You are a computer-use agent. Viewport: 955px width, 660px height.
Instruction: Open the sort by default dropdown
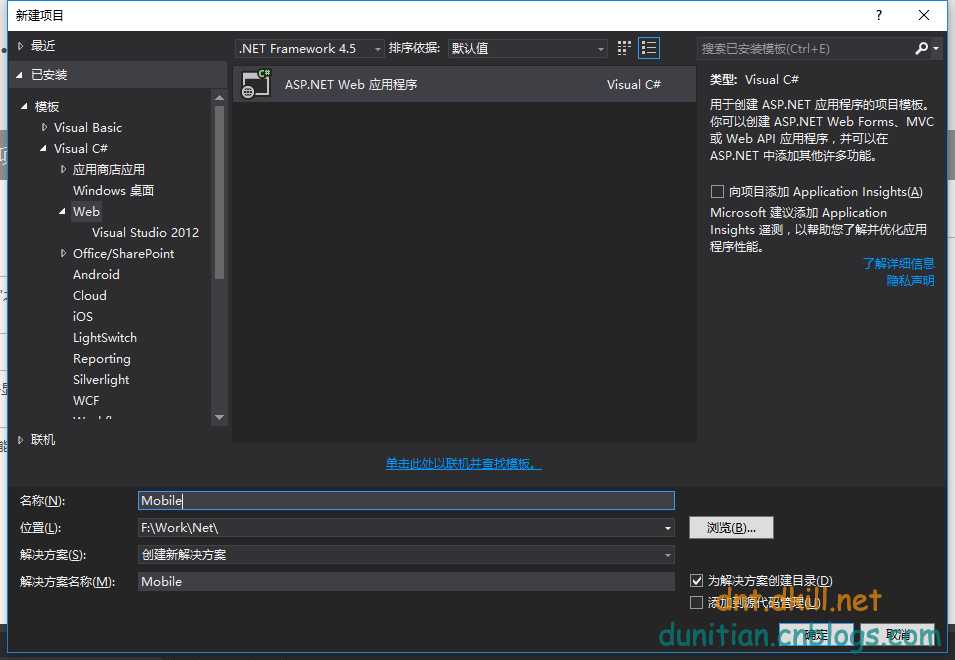click(527, 48)
